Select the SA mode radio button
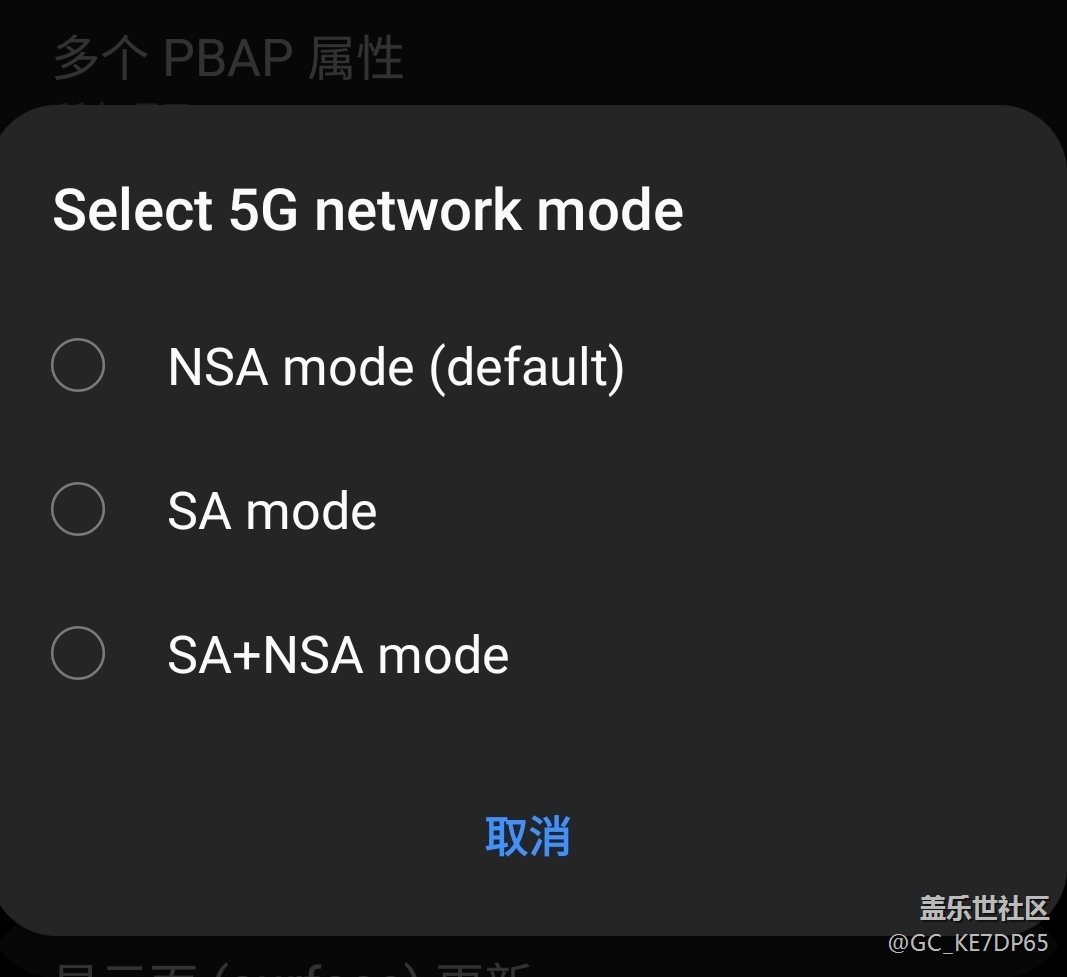The width and height of the screenshot is (1067, 977). (x=78, y=509)
